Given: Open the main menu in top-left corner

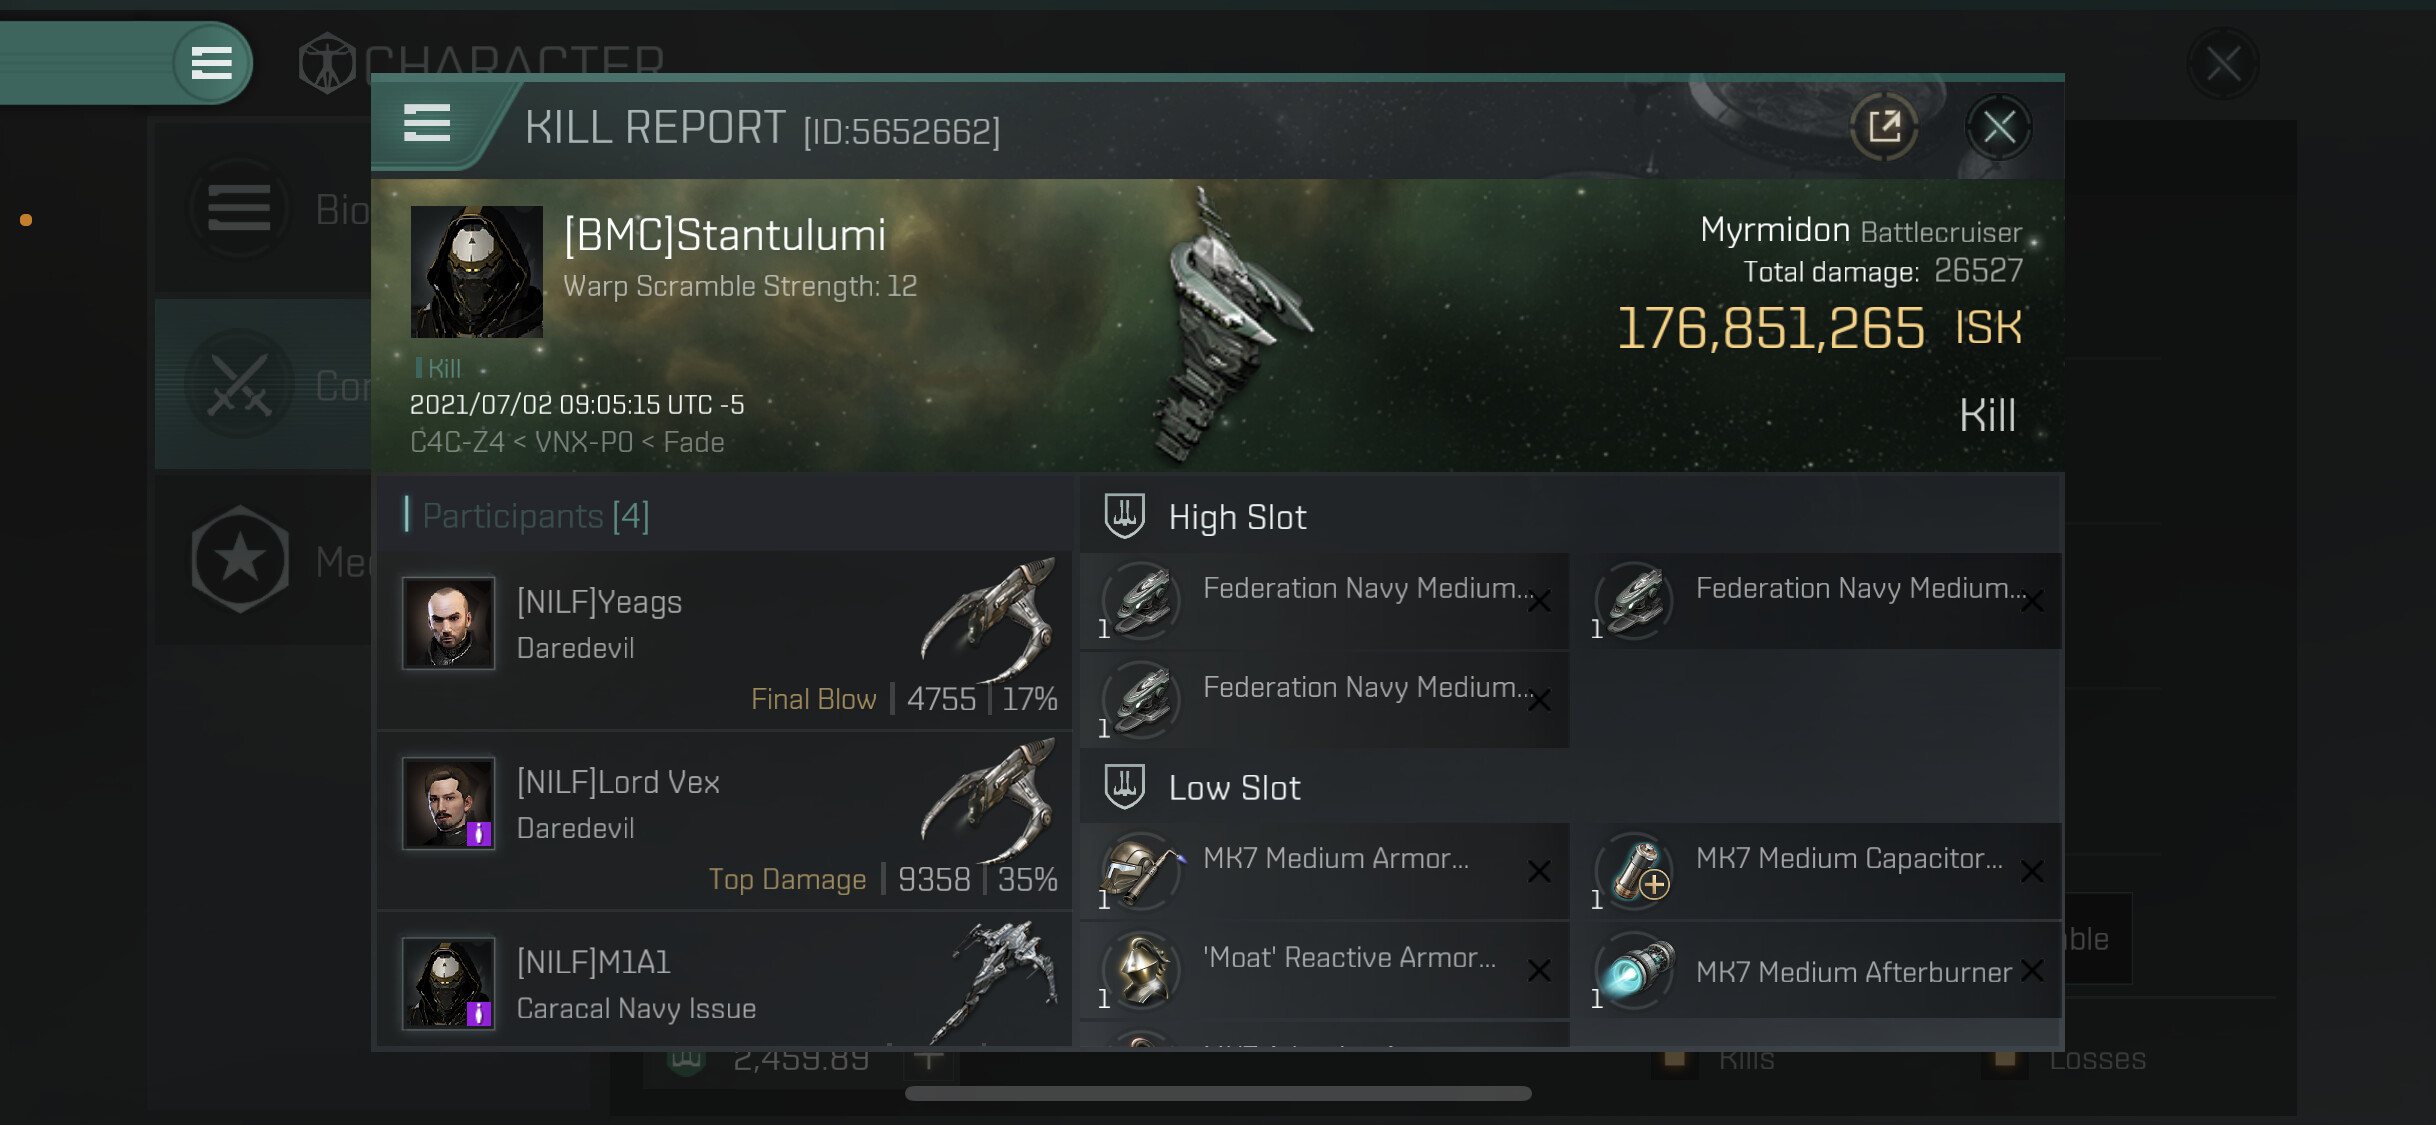Looking at the screenshot, I should pos(211,63).
